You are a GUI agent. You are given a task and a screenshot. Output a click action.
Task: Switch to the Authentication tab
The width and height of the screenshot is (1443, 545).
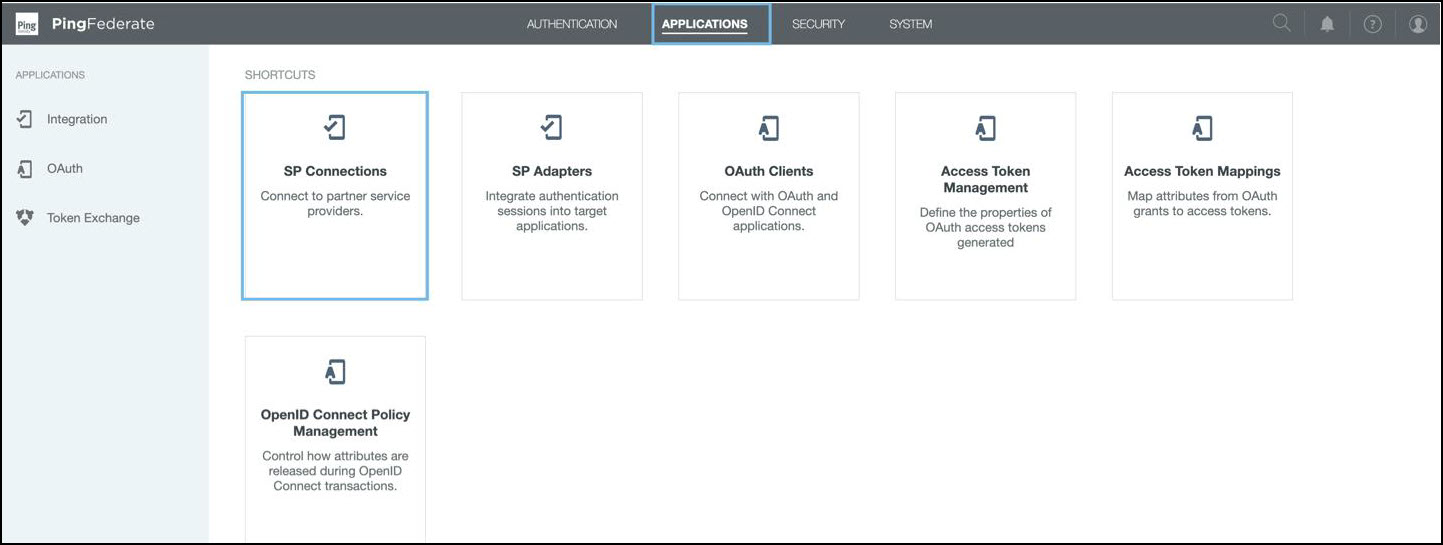pos(572,24)
